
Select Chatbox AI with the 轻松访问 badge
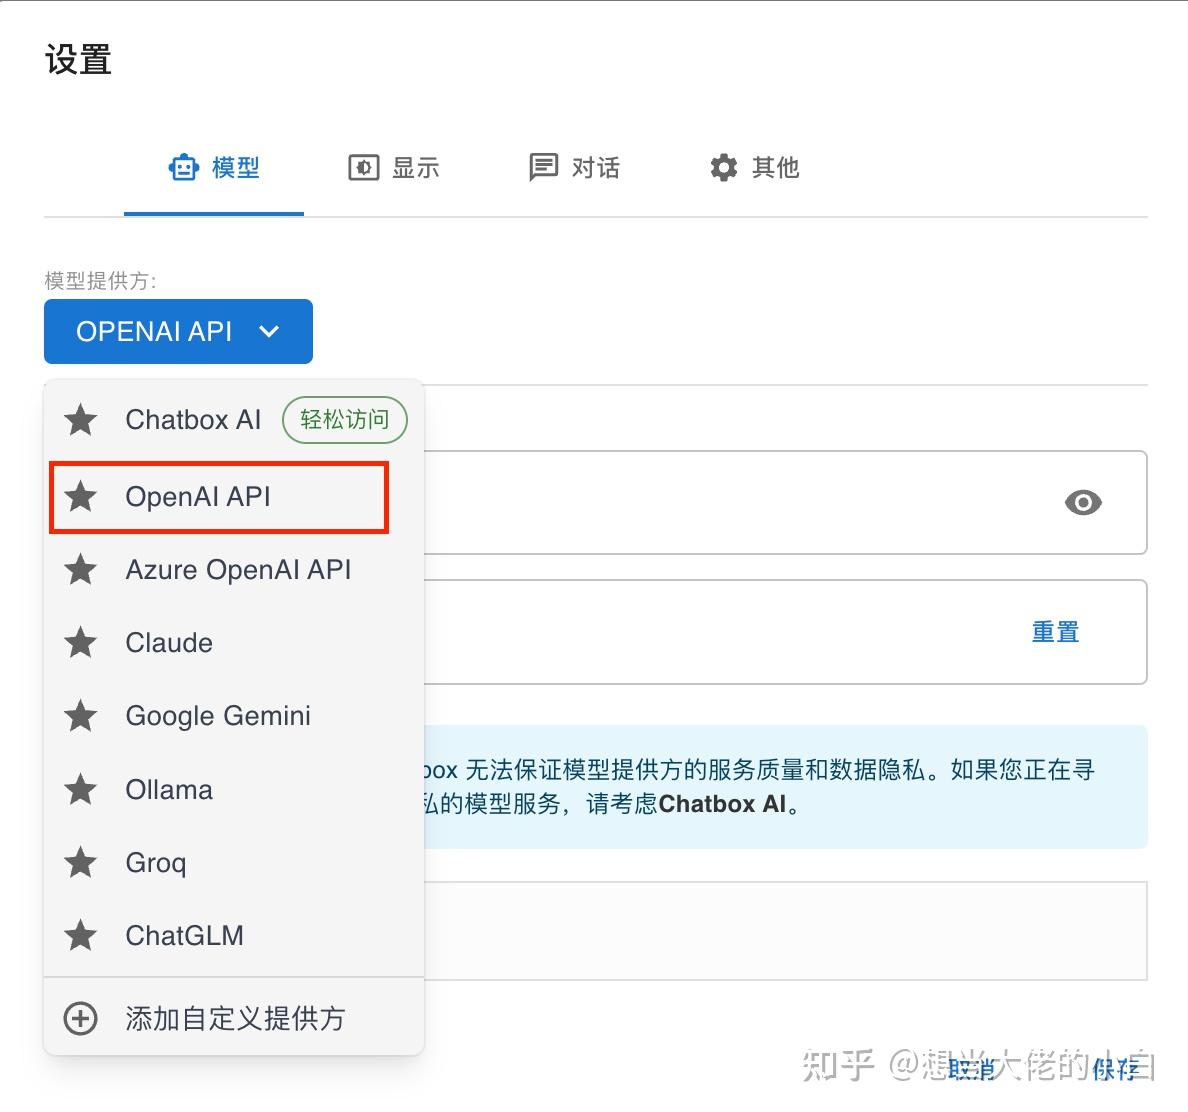click(x=193, y=420)
